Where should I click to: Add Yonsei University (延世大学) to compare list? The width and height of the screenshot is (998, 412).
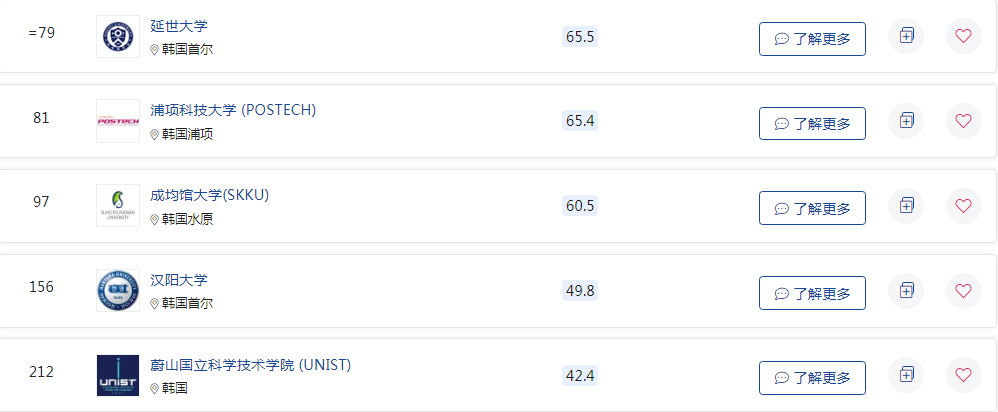[906, 36]
